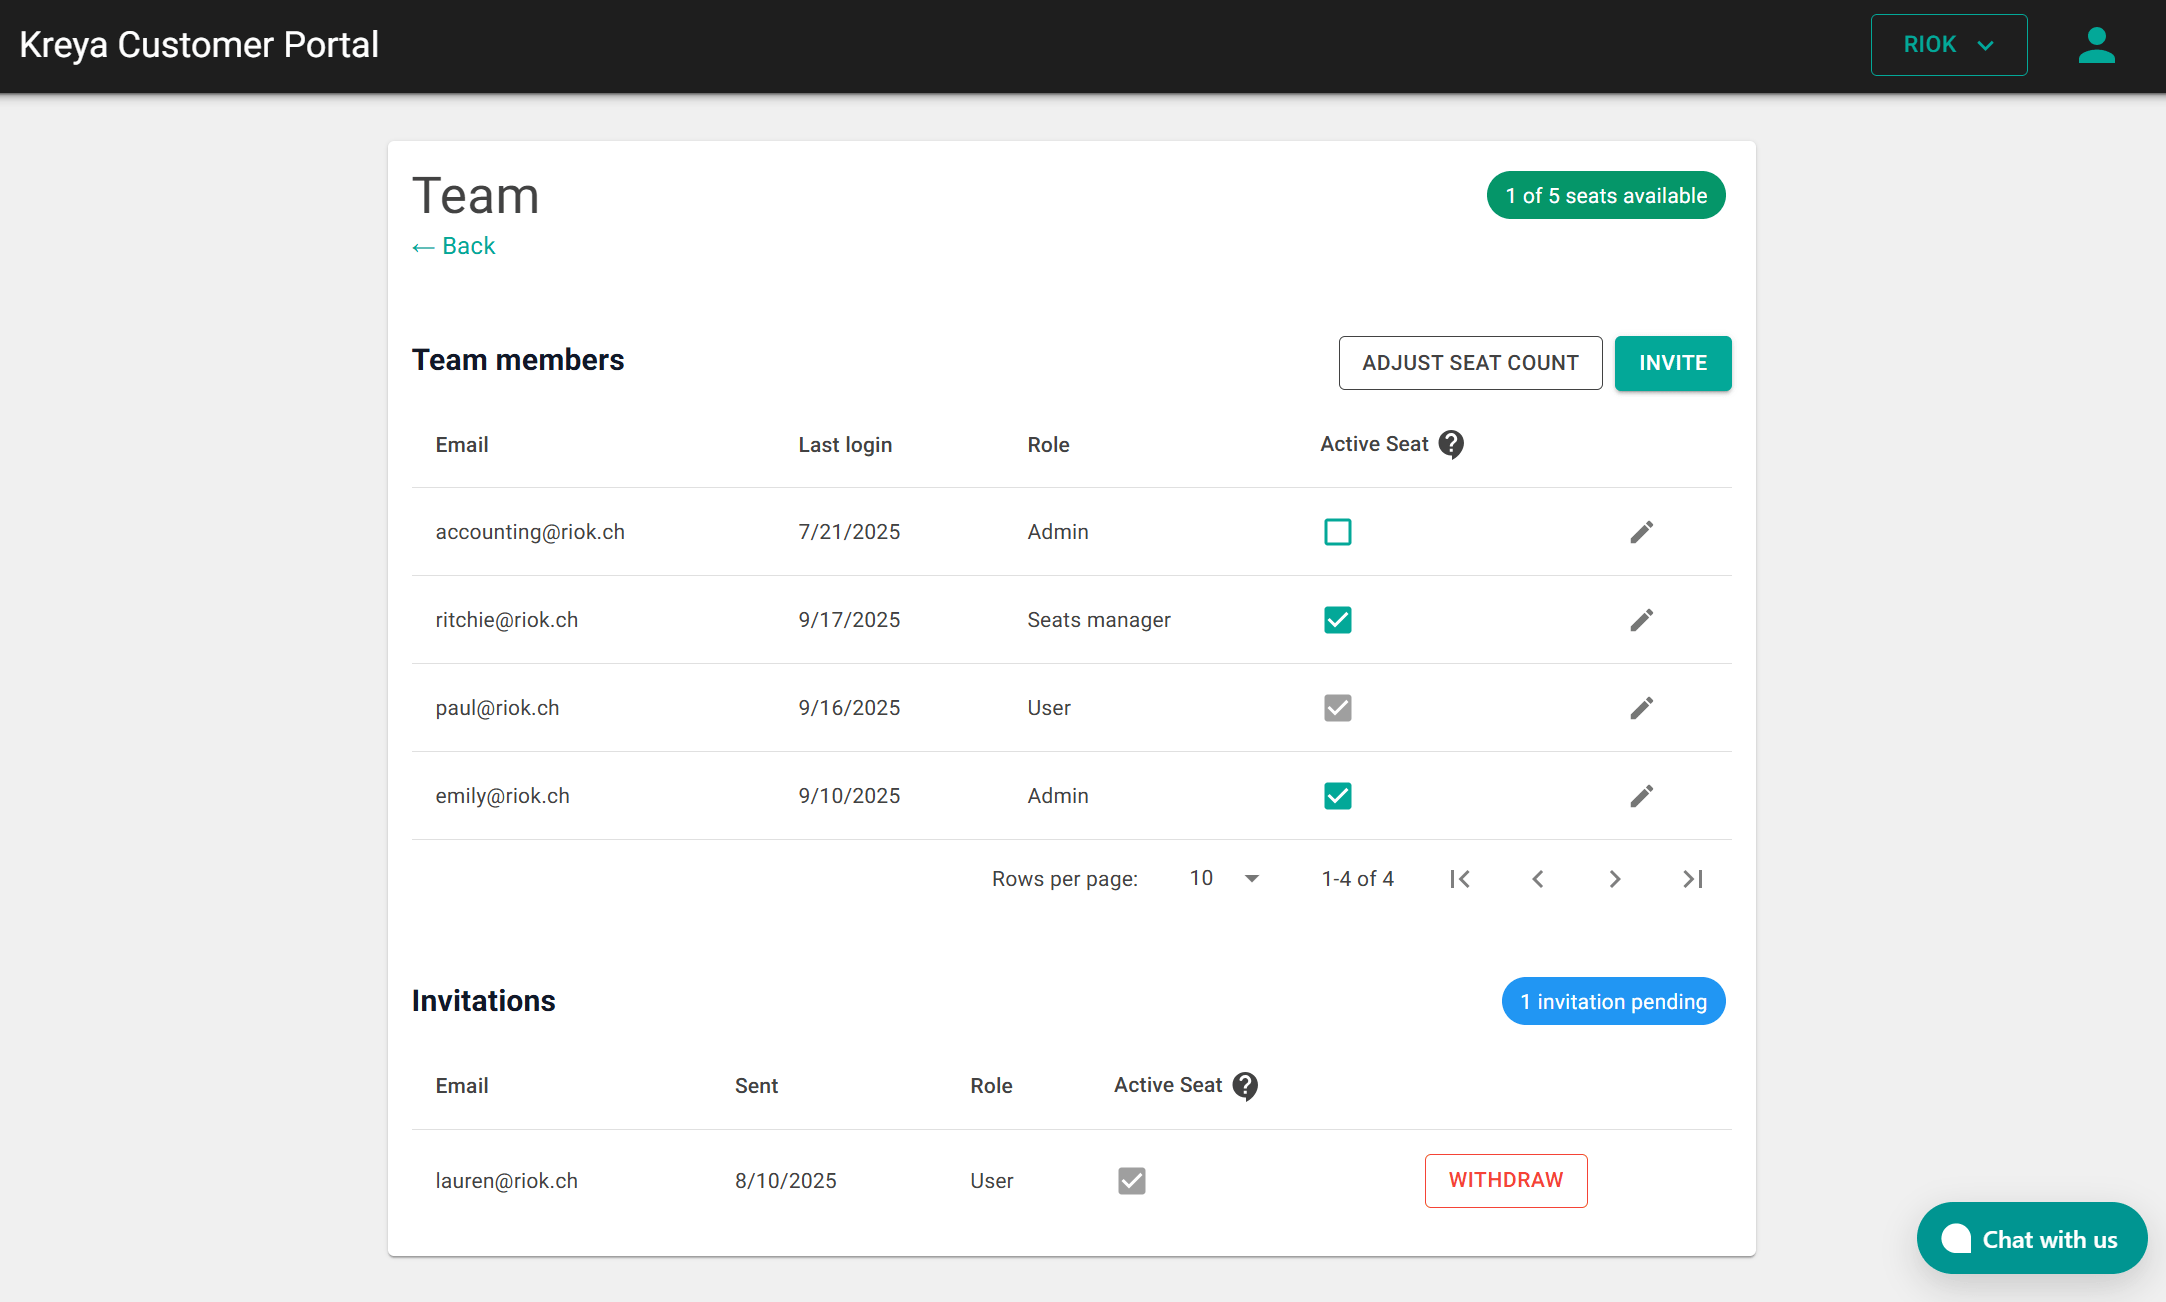The width and height of the screenshot is (2166, 1302).
Task: Open the RIOK organization dropdown
Action: pos(1948,45)
